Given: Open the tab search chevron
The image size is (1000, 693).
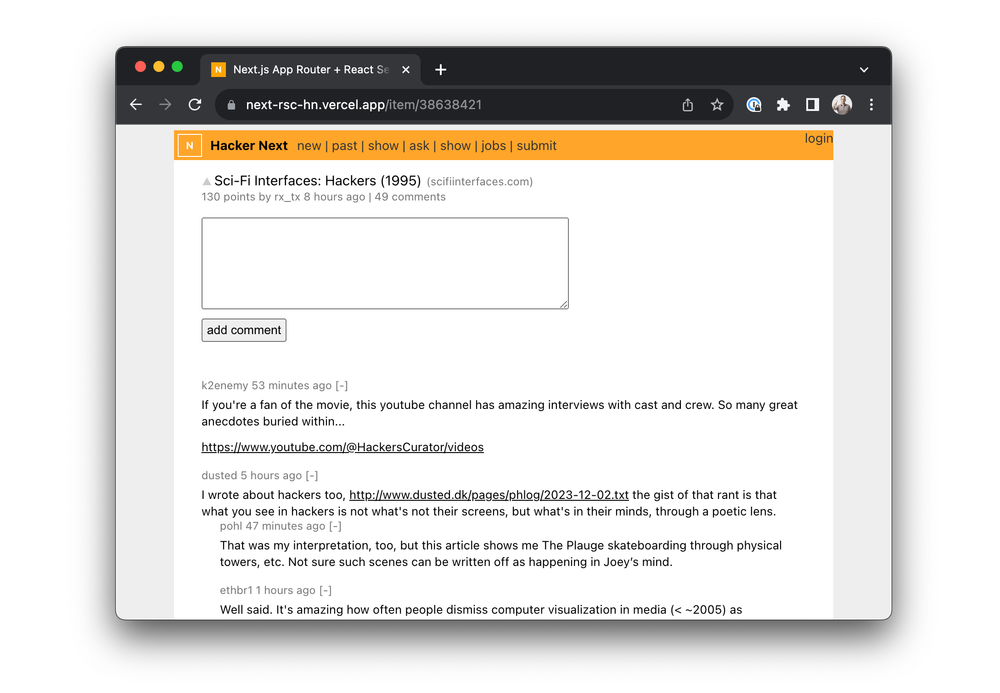Looking at the screenshot, I should [863, 69].
